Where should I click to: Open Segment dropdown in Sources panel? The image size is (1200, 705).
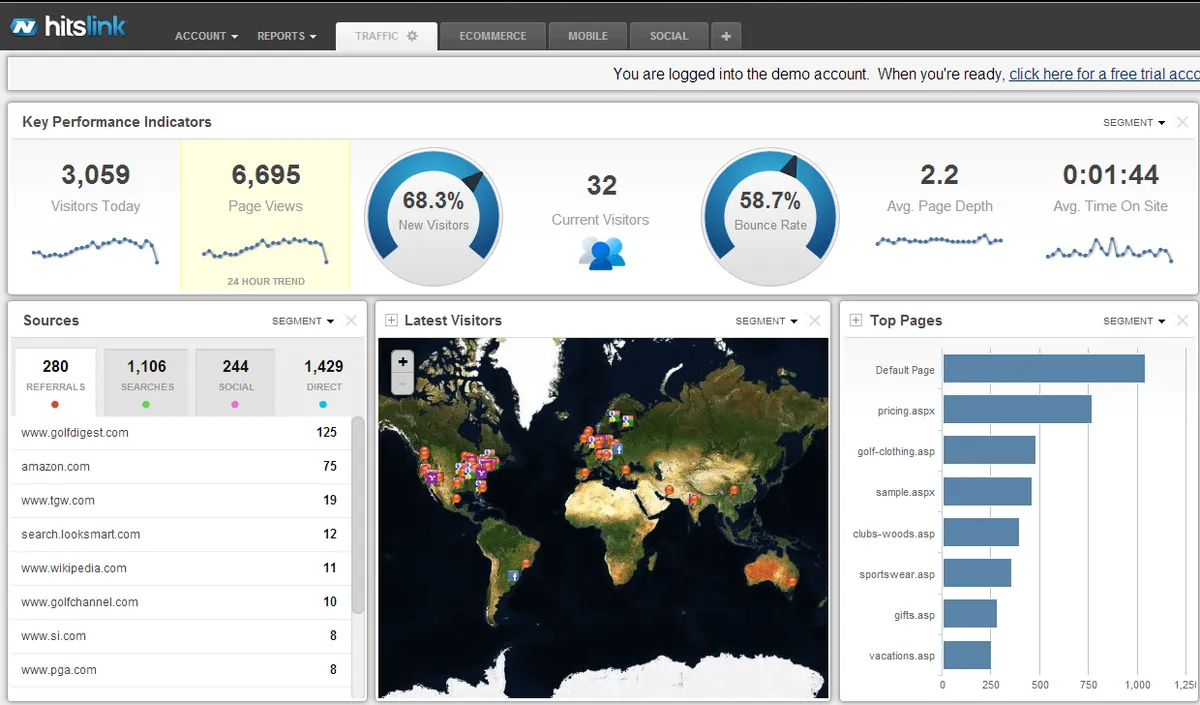(x=303, y=321)
